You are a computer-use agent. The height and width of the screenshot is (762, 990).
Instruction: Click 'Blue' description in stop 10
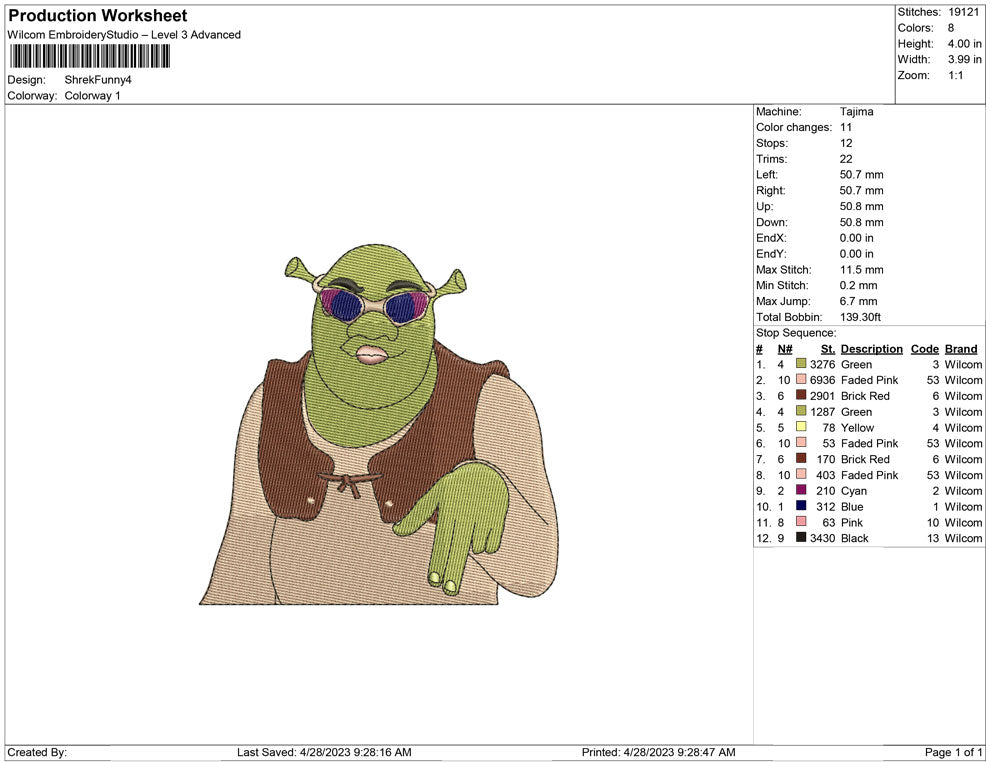(x=852, y=506)
